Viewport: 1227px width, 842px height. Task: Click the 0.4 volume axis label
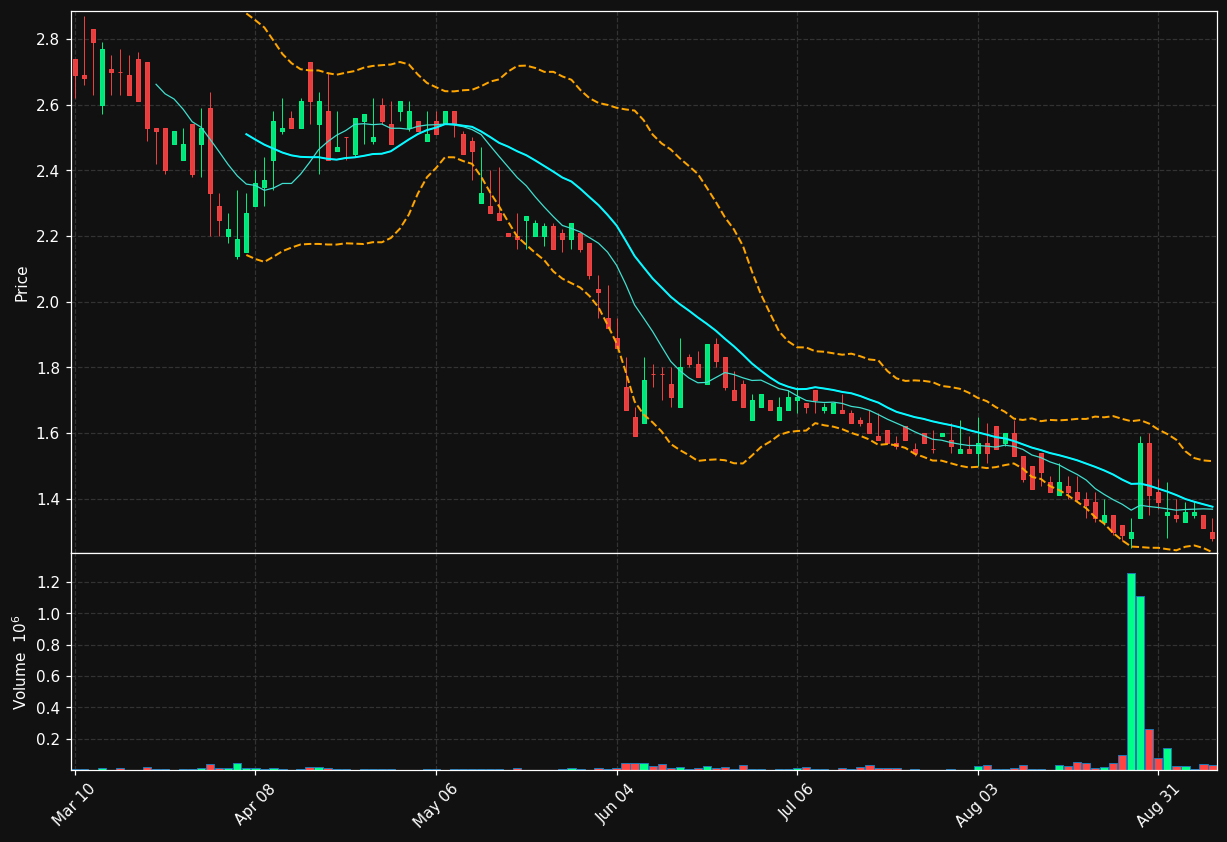click(47, 709)
